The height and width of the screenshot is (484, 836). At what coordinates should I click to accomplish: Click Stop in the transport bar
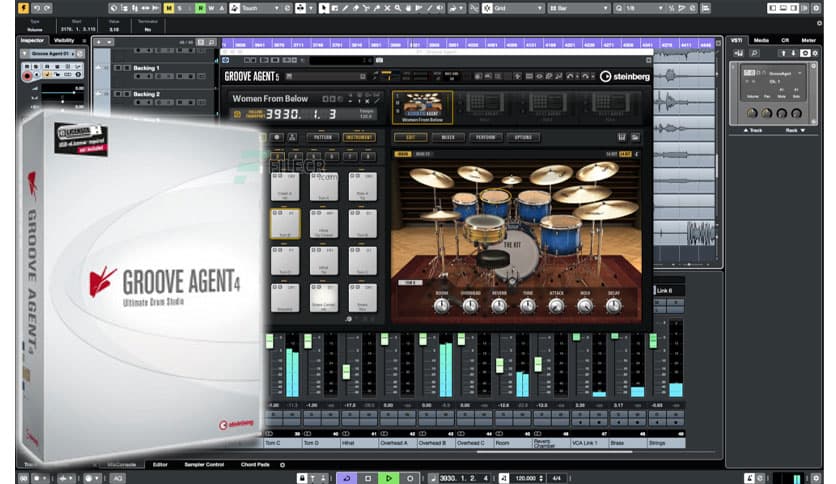(x=367, y=478)
